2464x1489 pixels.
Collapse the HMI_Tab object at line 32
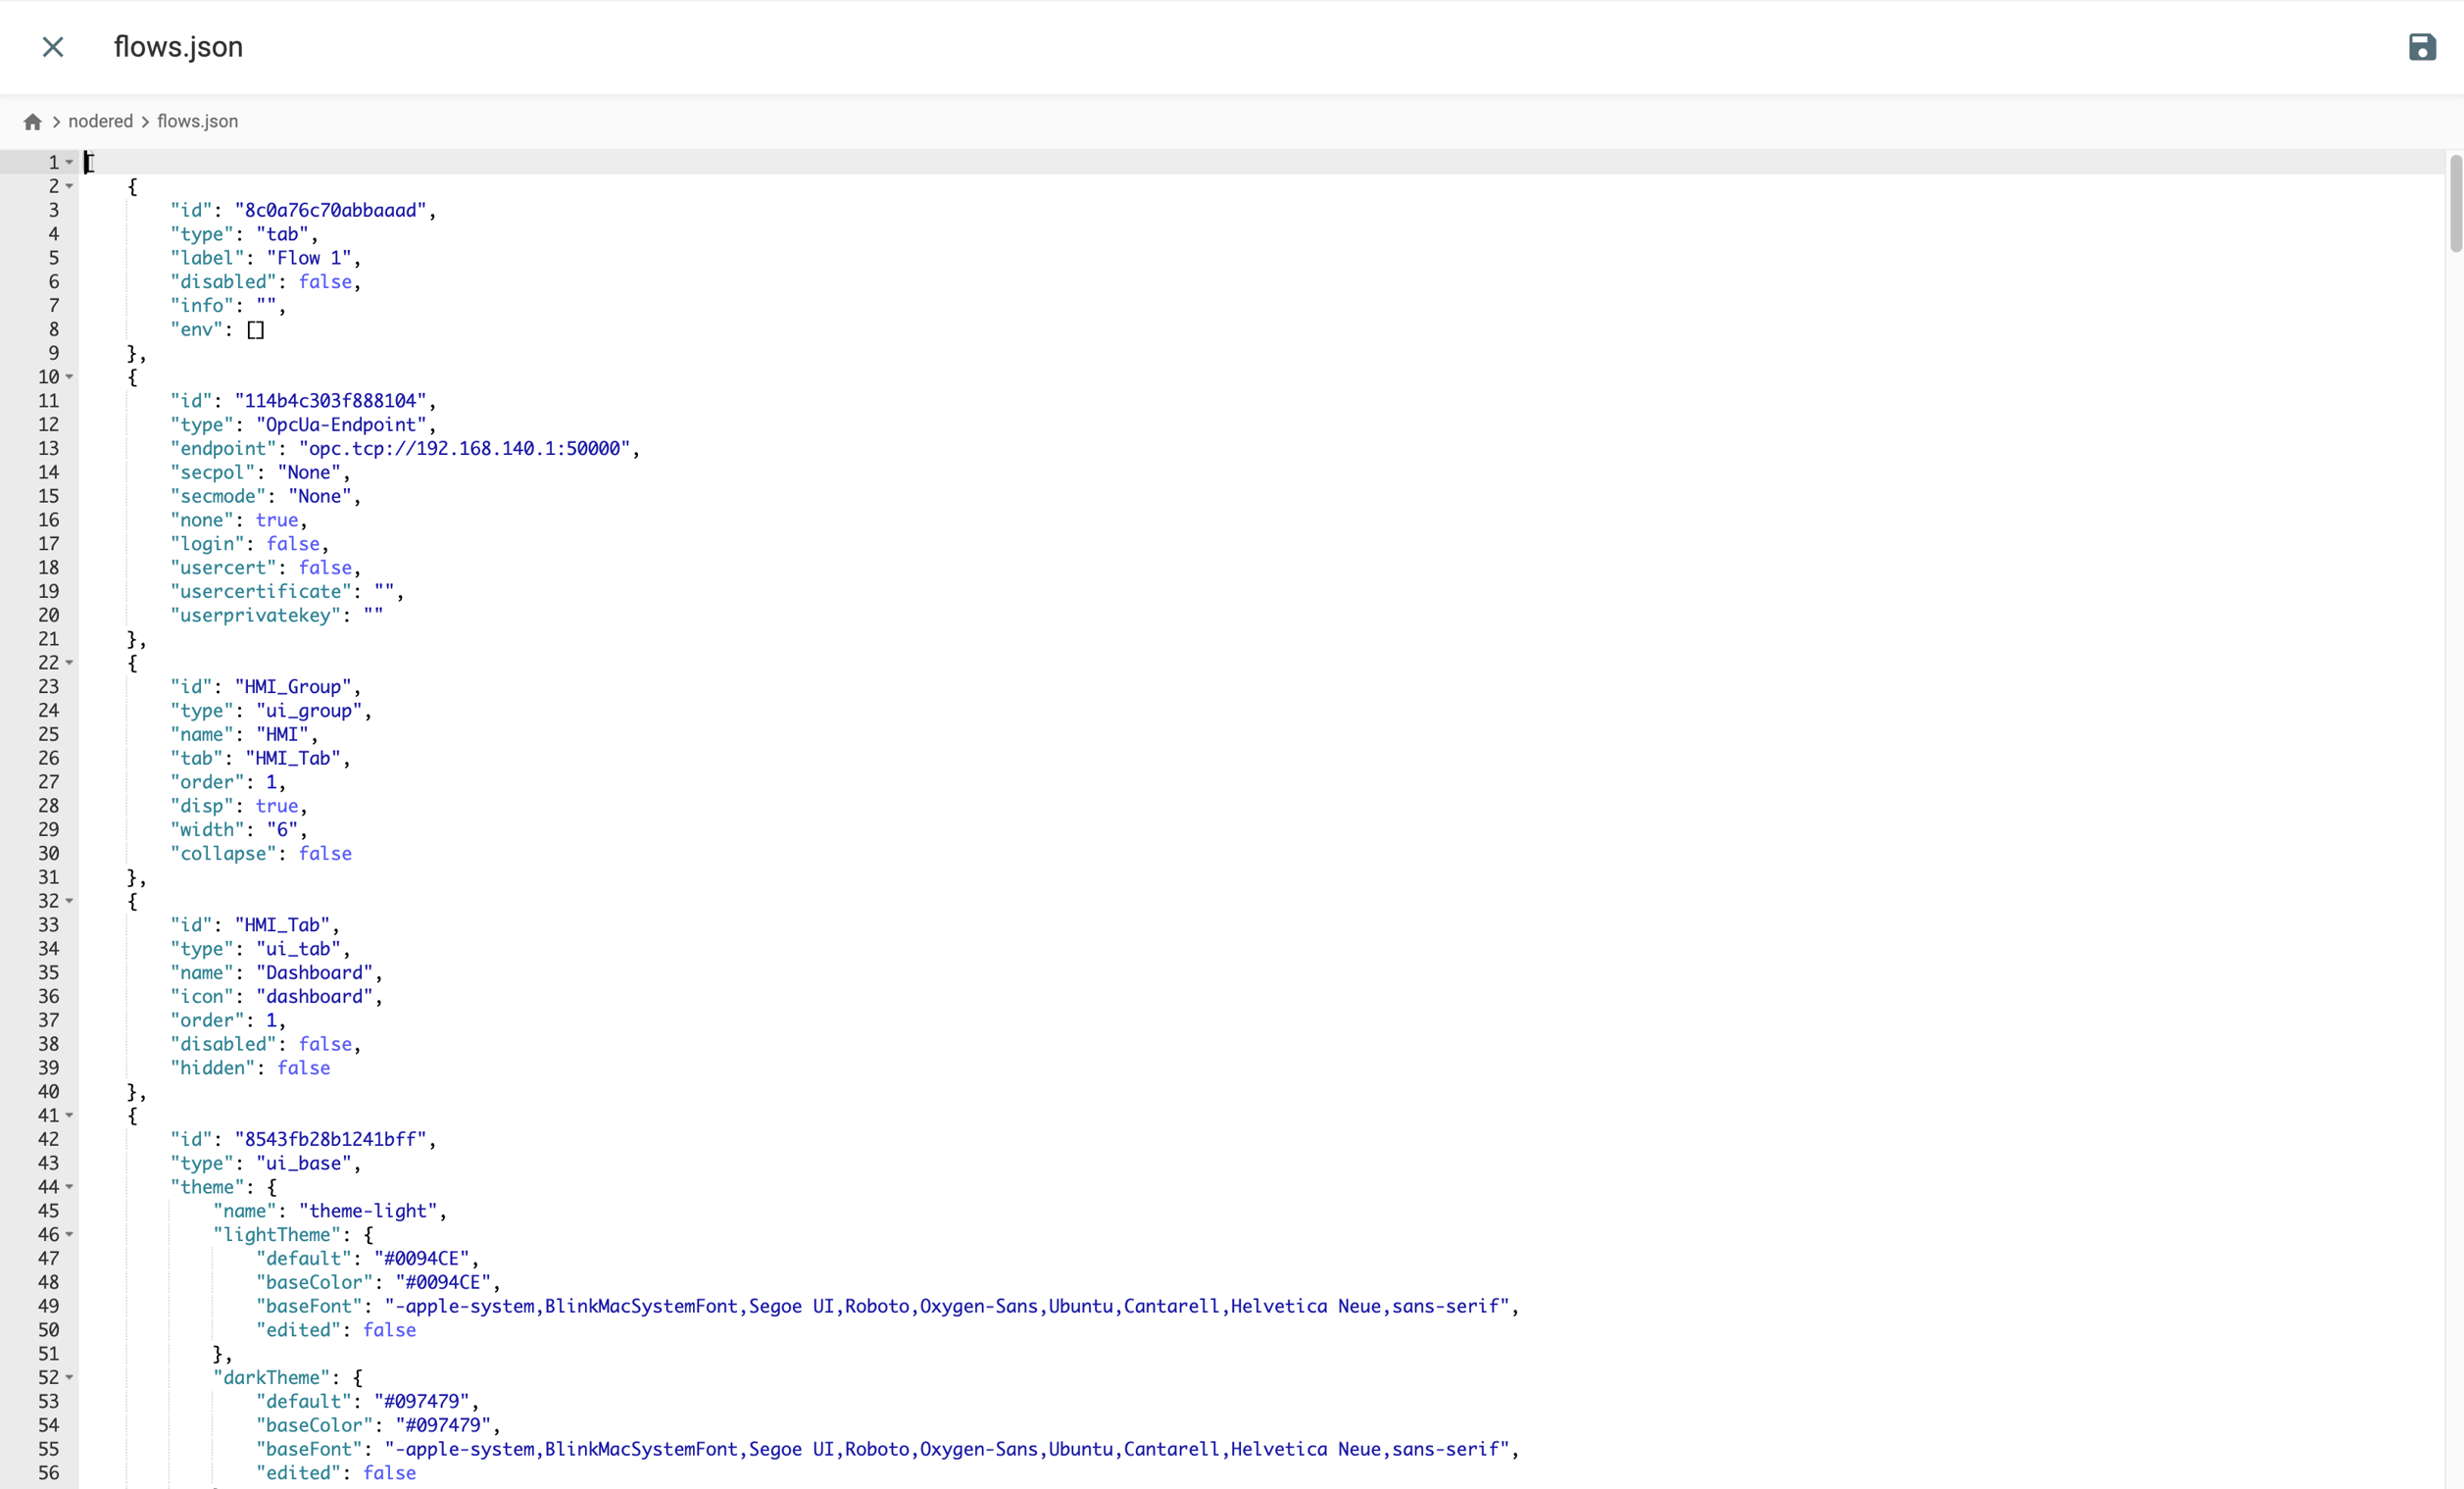(68, 901)
